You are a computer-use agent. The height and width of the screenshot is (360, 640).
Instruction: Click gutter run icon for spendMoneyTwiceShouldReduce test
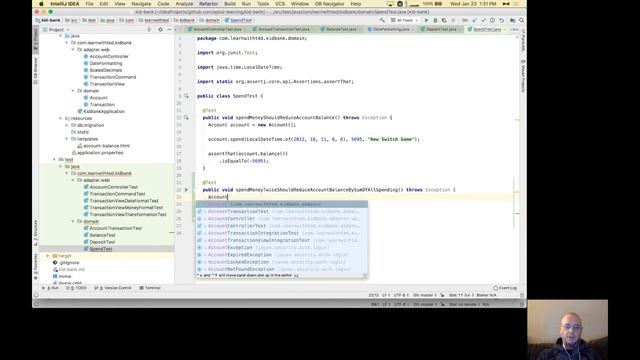[186, 190]
